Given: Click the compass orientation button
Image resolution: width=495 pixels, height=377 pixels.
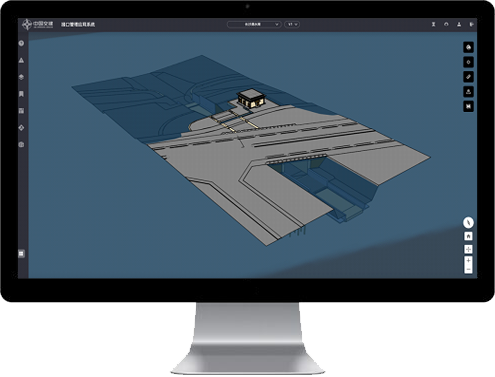Looking at the screenshot, I should 468,222.
